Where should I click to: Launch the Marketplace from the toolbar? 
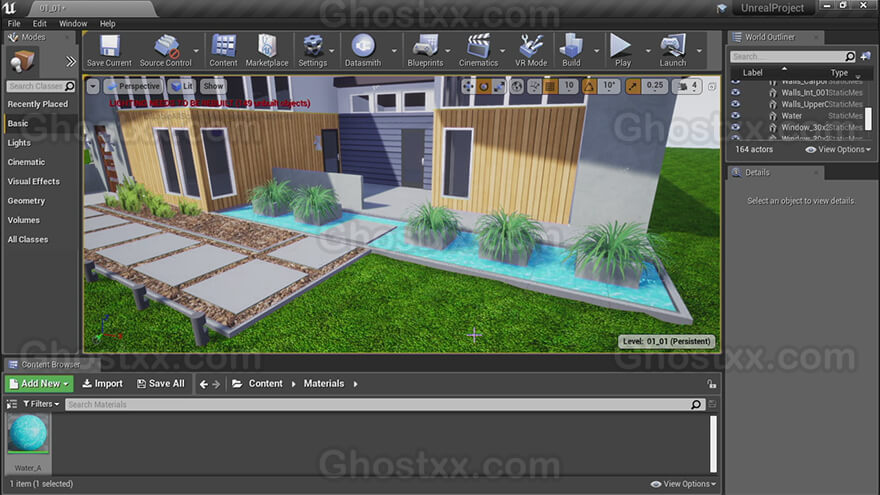tap(267, 51)
